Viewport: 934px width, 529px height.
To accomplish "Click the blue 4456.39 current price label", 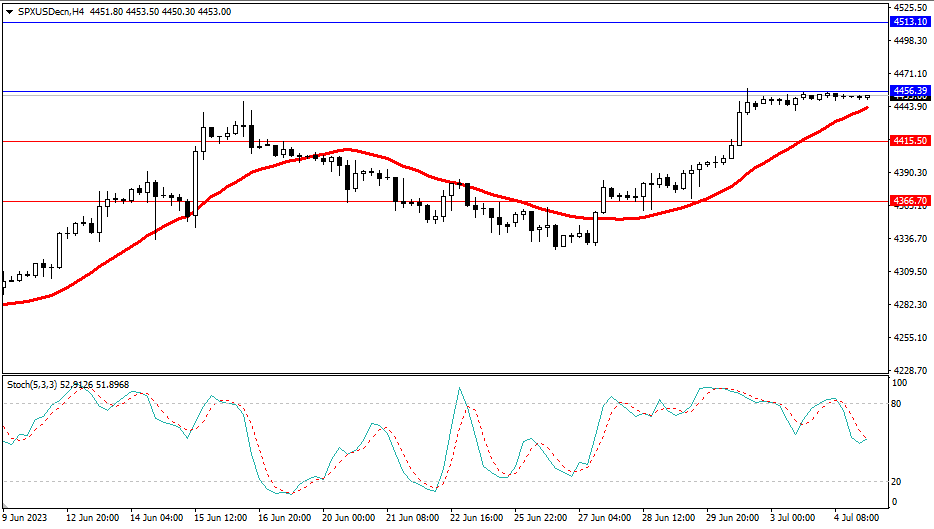I will tap(910, 90).
